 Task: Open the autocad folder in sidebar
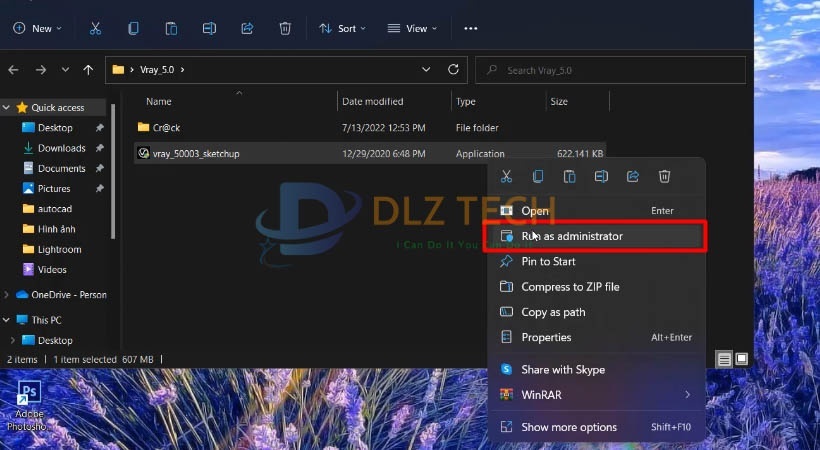click(x=54, y=209)
